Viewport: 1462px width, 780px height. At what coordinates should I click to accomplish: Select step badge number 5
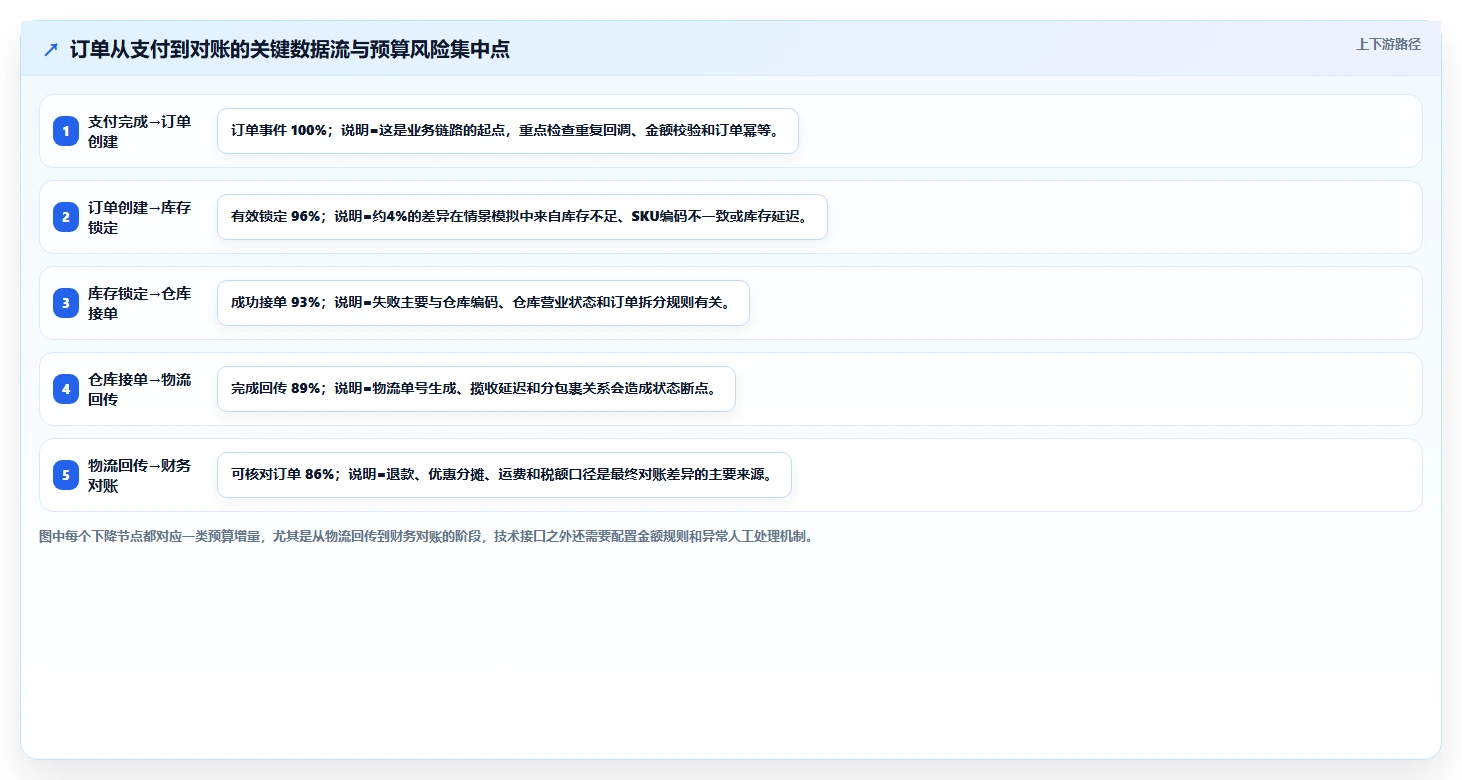tap(66, 475)
